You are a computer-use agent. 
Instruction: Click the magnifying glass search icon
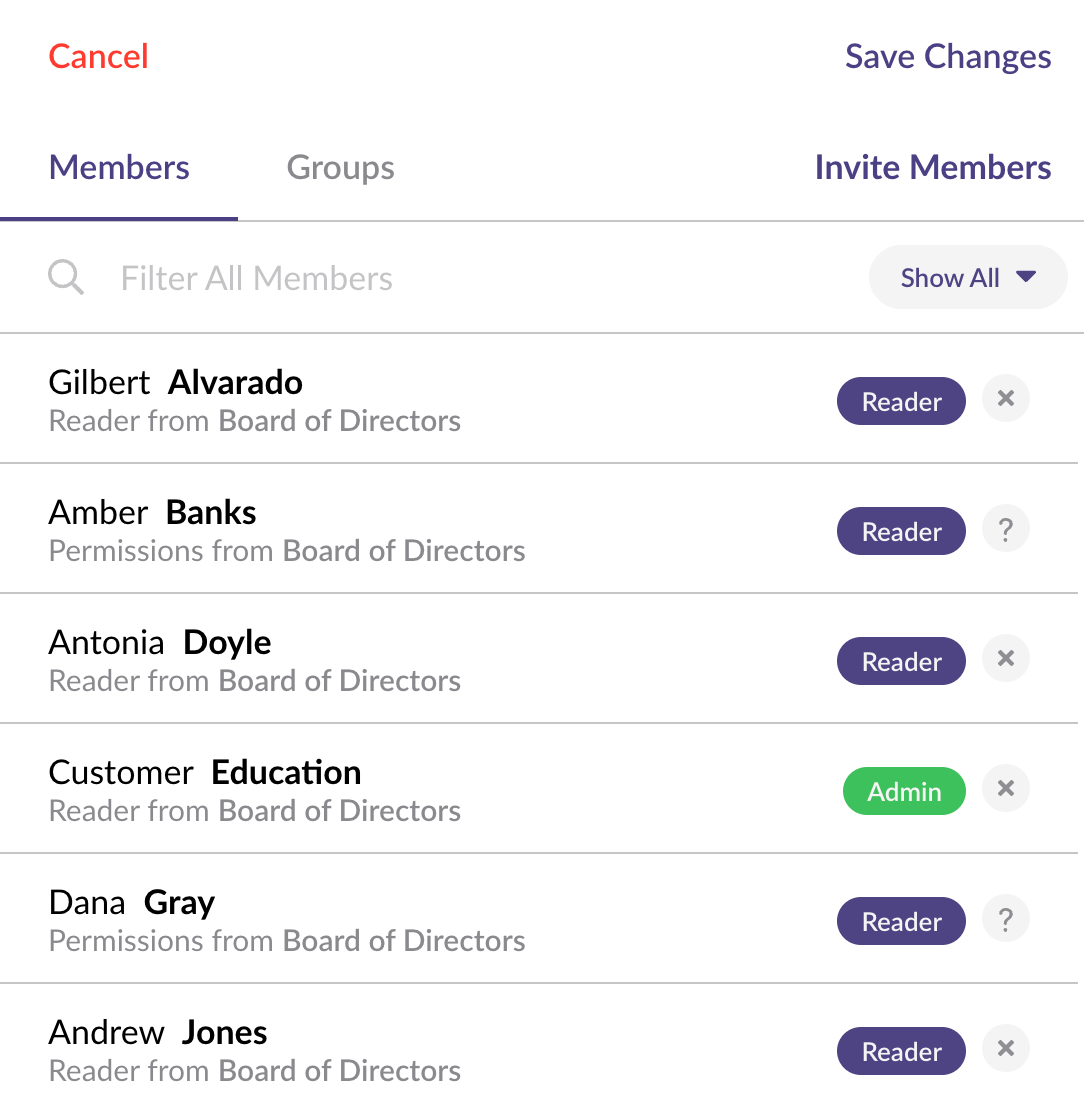click(x=66, y=277)
